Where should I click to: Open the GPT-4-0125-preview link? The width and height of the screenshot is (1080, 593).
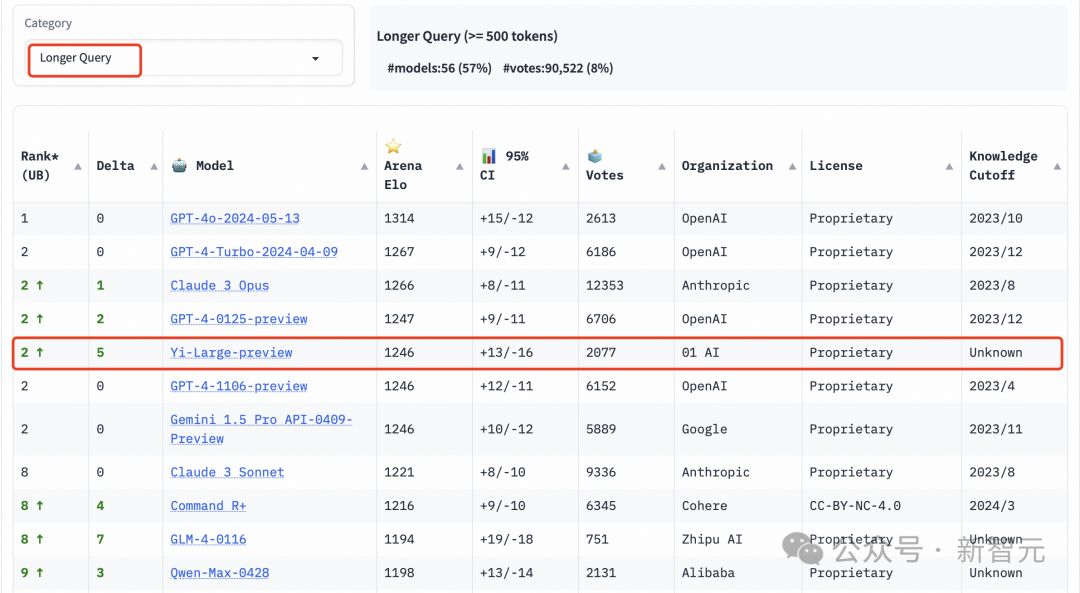[x=239, y=319]
